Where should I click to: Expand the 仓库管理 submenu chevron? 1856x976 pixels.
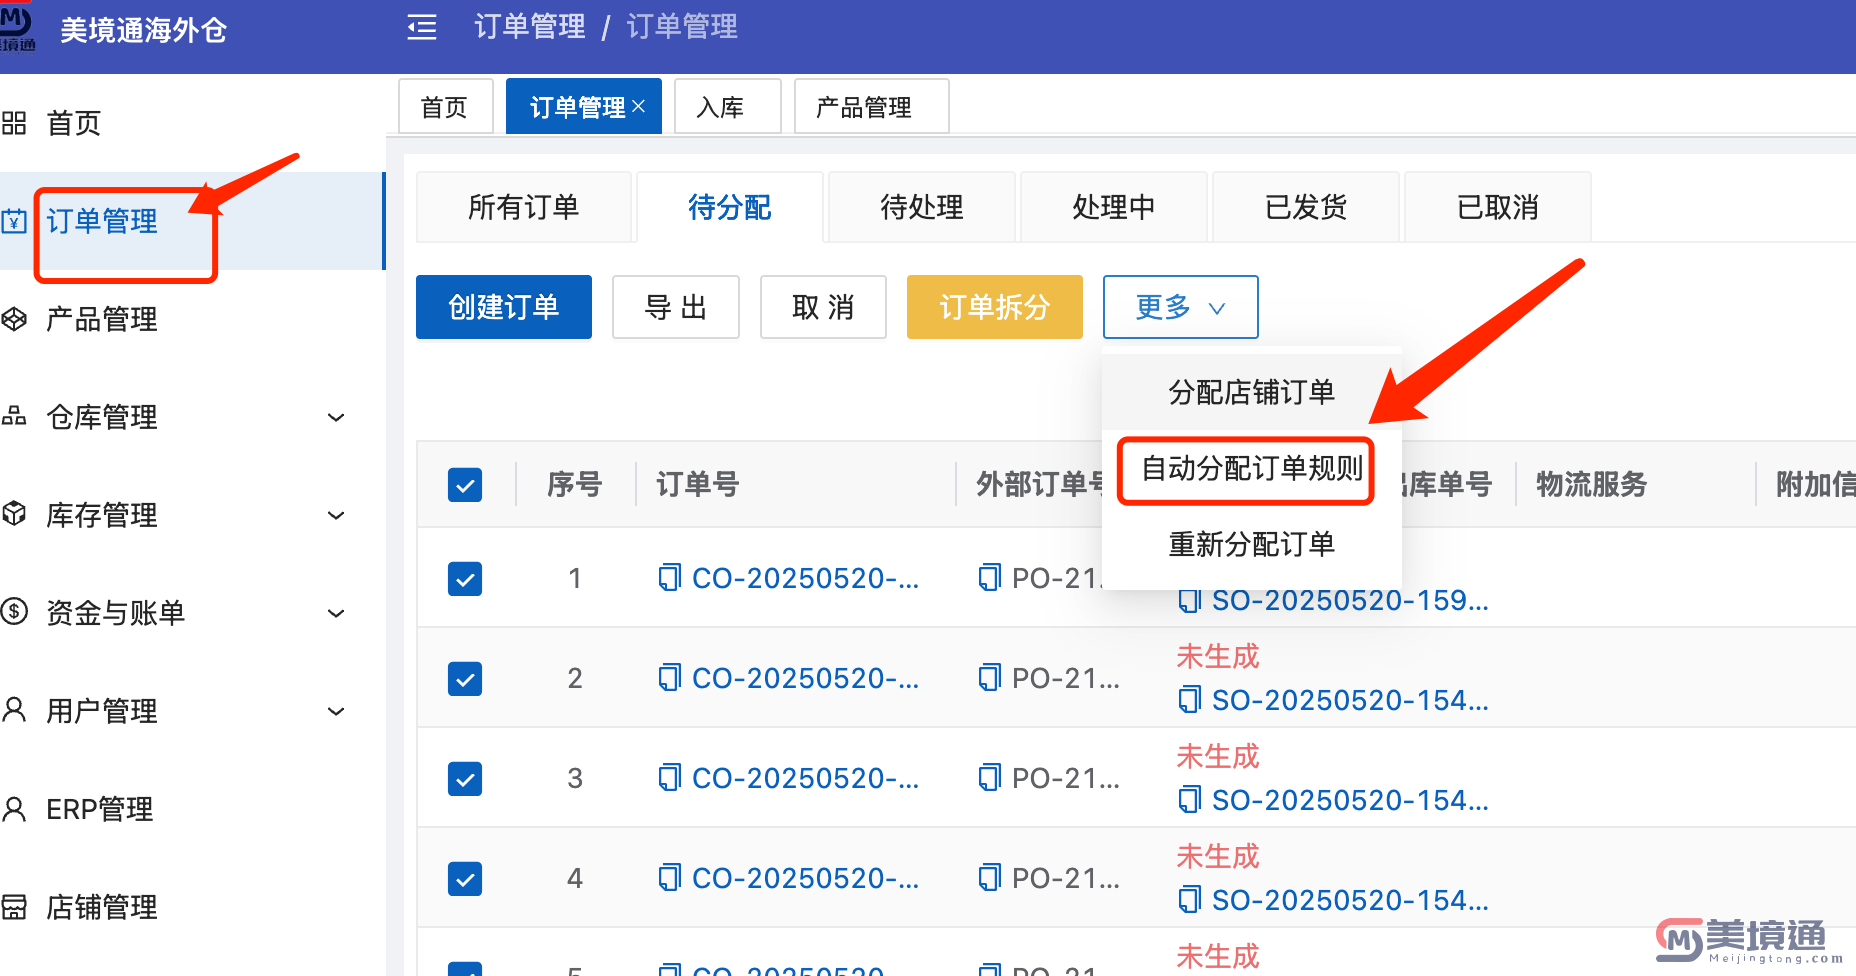pos(337,417)
